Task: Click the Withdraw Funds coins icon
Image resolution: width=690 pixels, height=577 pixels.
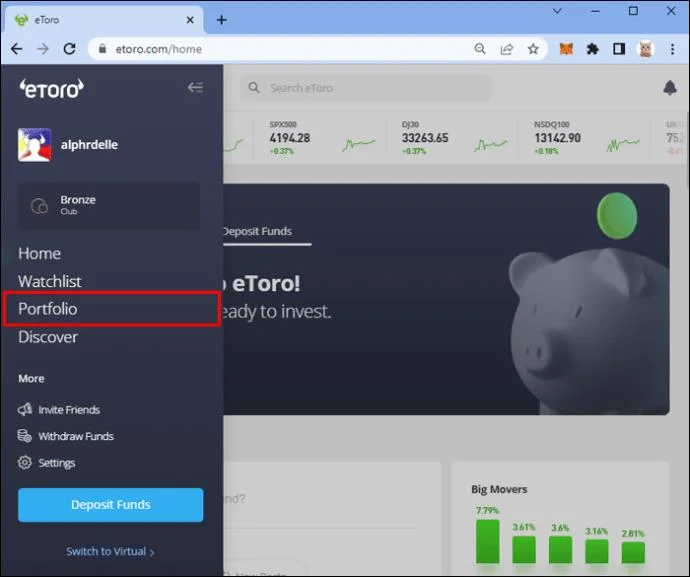Action: 25,436
